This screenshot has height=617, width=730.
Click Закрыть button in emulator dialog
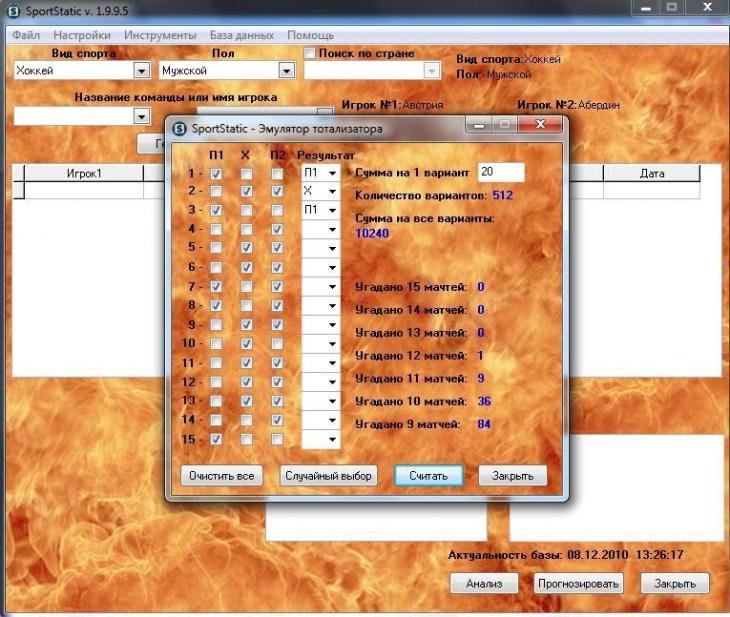click(x=513, y=476)
